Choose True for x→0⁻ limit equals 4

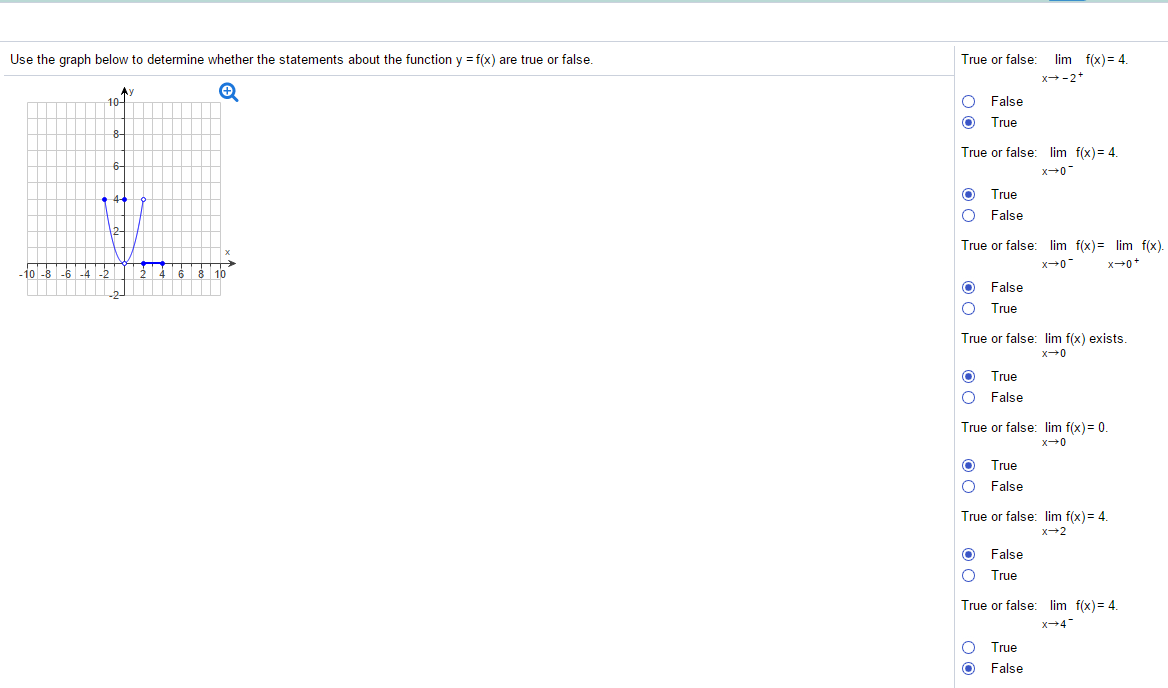[x=968, y=194]
